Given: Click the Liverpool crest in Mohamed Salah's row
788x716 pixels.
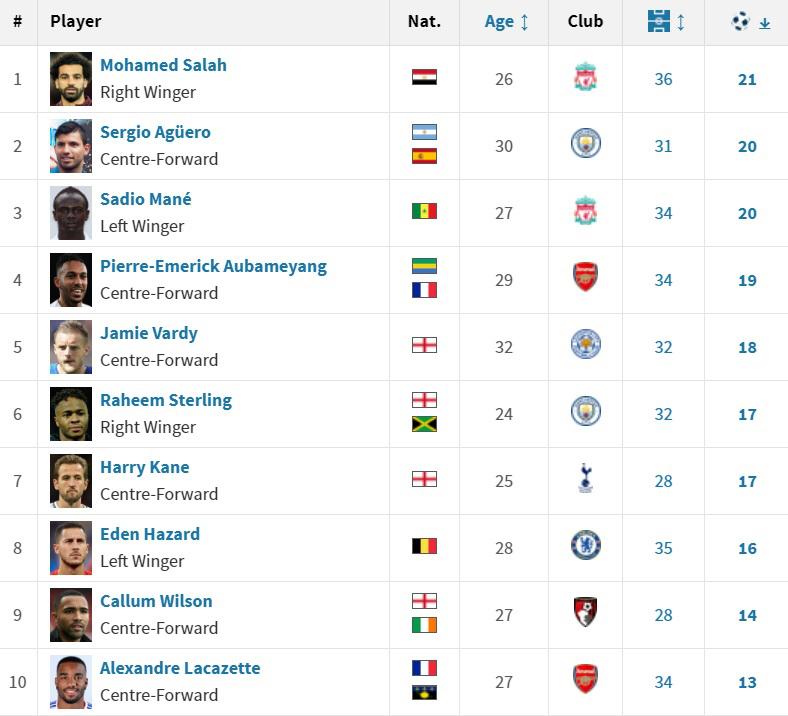Looking at the screenshot, I should coord(585,78).
